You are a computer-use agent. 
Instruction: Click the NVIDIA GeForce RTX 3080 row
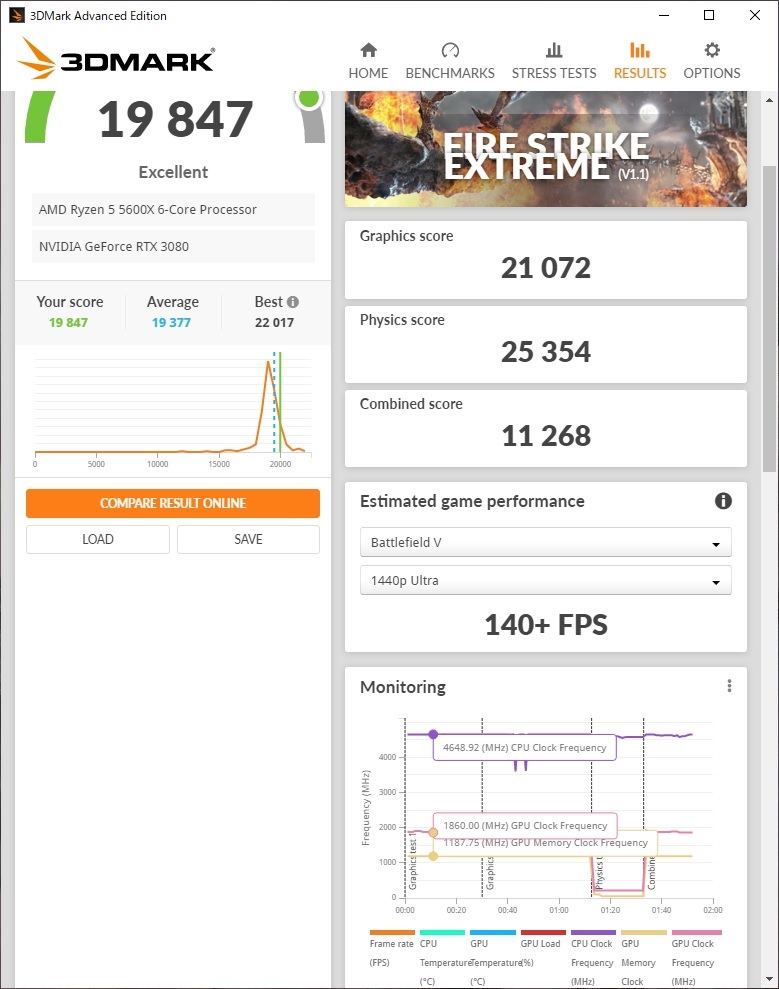coord(173,247)
